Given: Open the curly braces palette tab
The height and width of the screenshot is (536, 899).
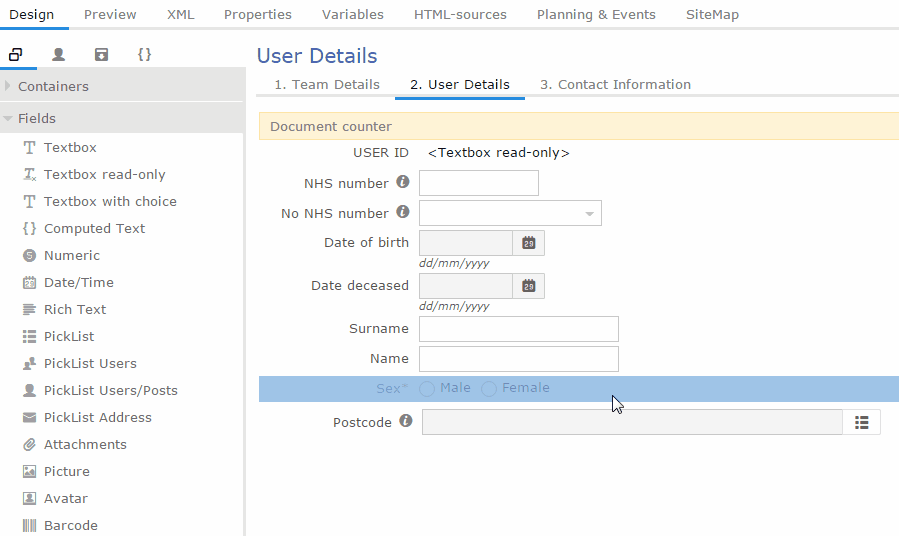Looking at the screenshot, I should coord(144,54).
